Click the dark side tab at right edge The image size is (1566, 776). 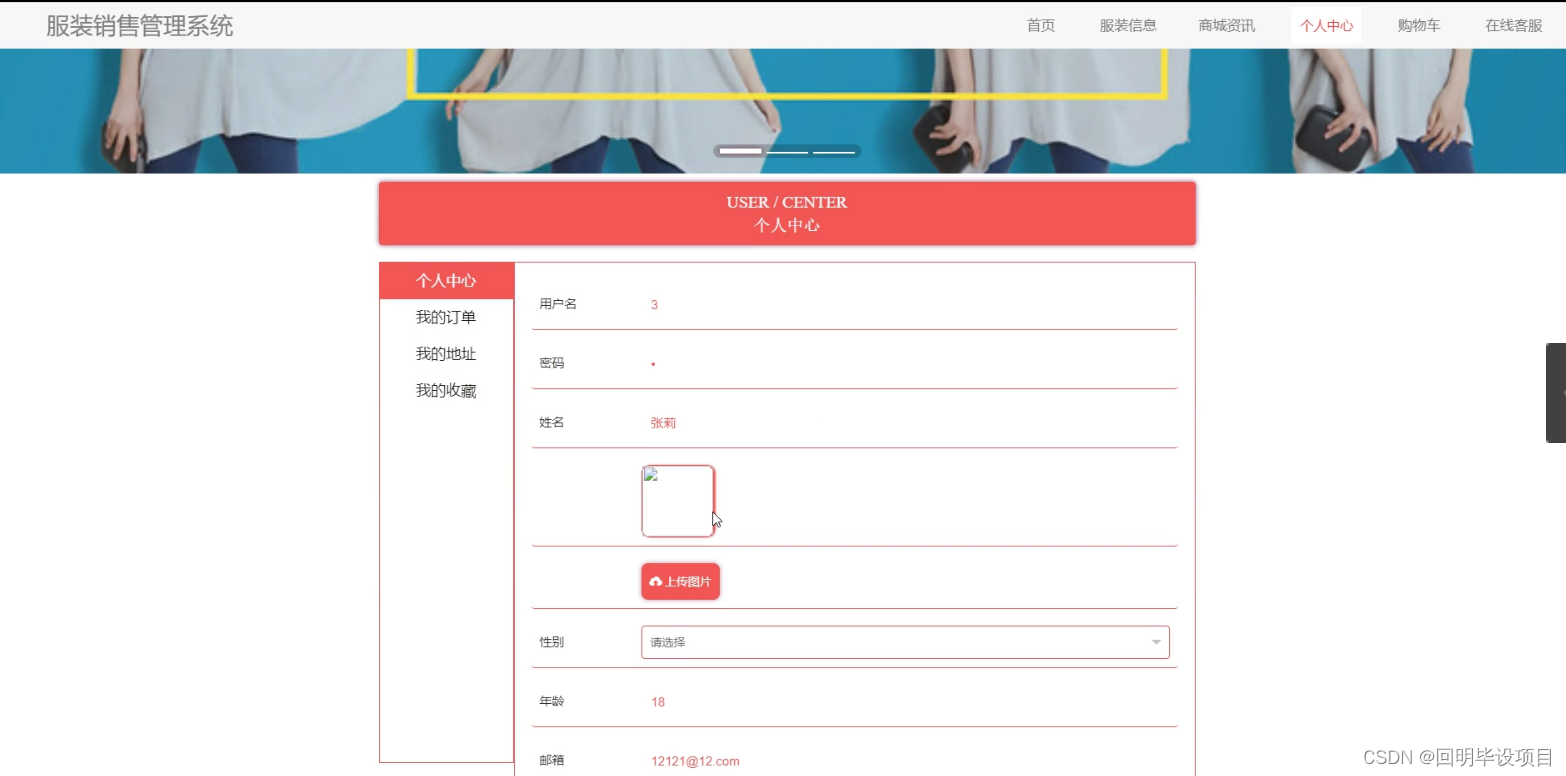(1556, 393)
